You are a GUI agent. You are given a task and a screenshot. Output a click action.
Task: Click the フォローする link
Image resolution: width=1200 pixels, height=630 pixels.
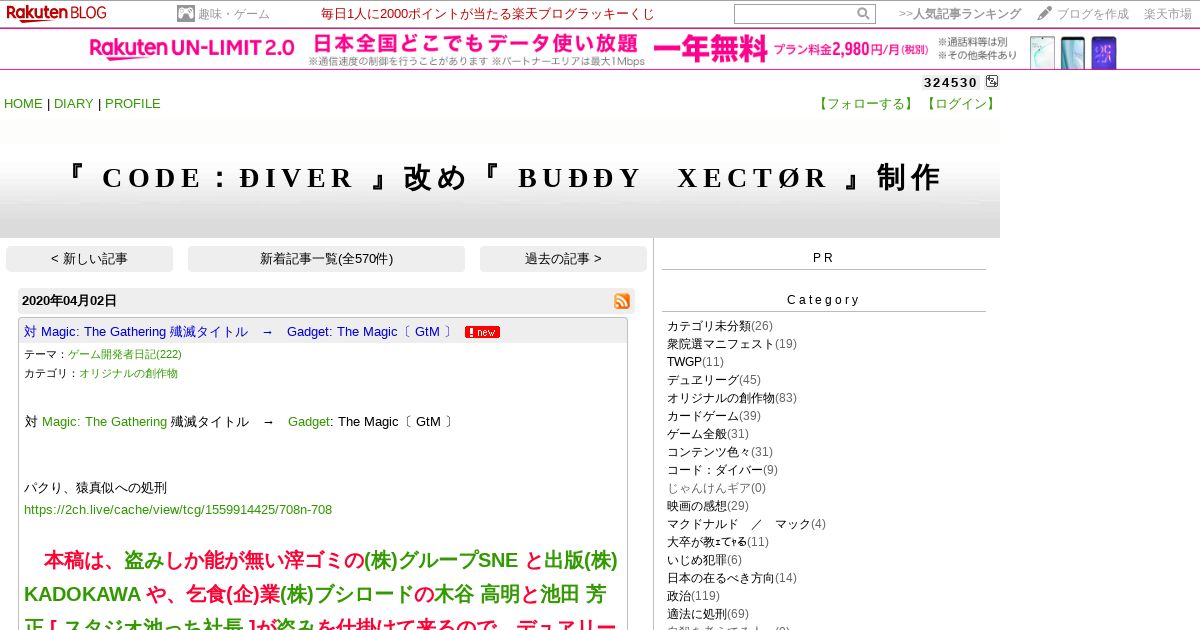pyautogui.click(x=866, y=104)
